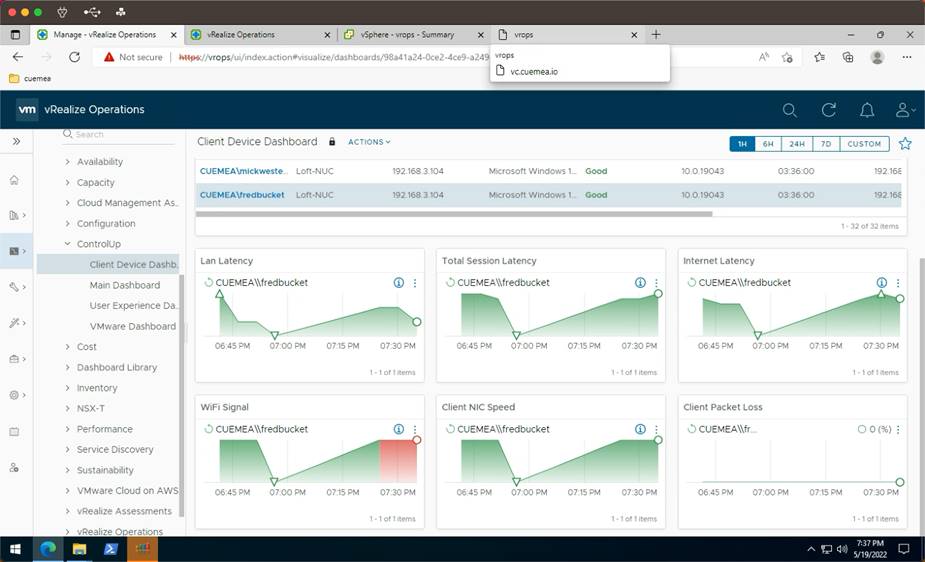Expand the Dashboard Library tree node
925x562 pixels.
(x=67, y=367)
